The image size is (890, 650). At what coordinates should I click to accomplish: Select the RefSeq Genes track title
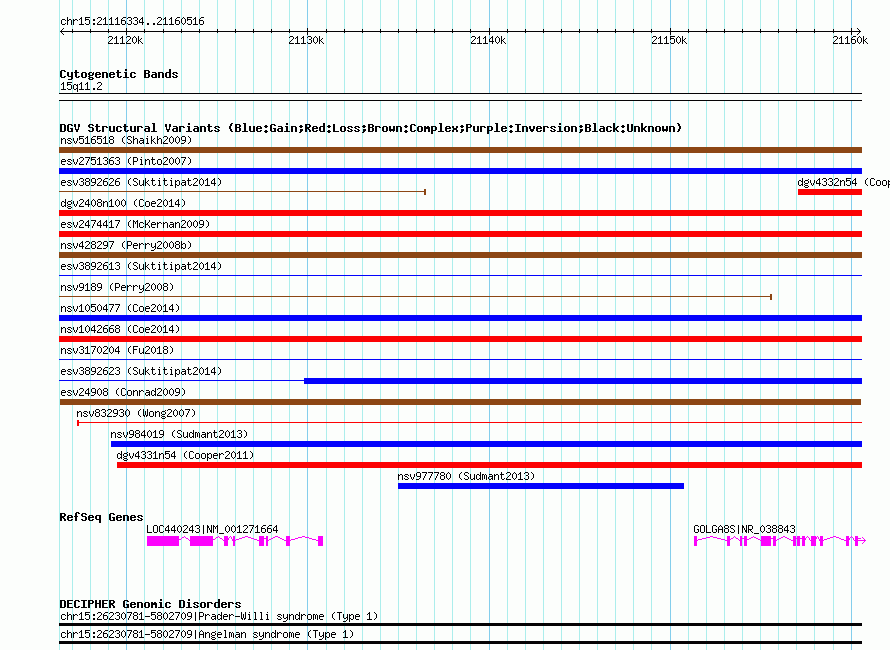click(101, 517)
